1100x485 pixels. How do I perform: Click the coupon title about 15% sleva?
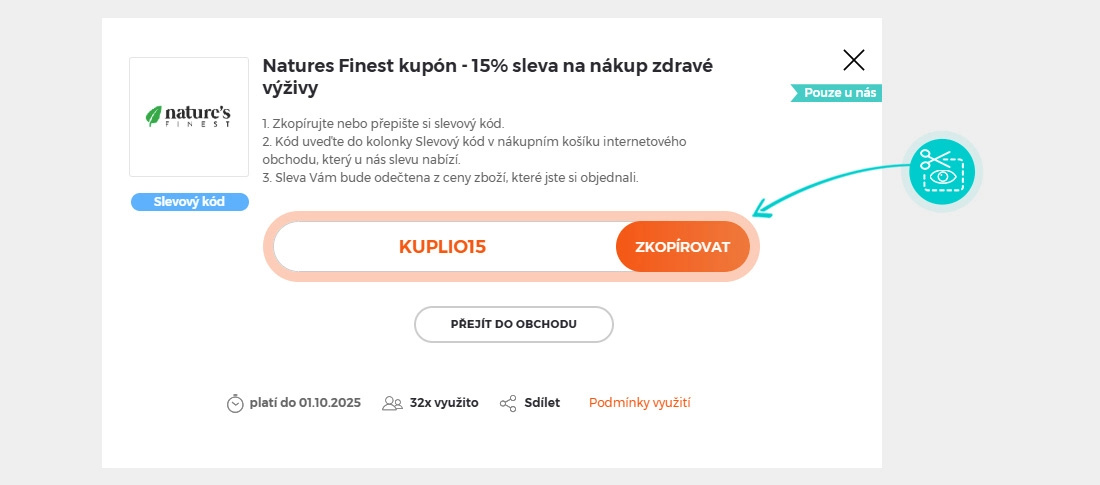pyautogui.click(x=487, y=76)
